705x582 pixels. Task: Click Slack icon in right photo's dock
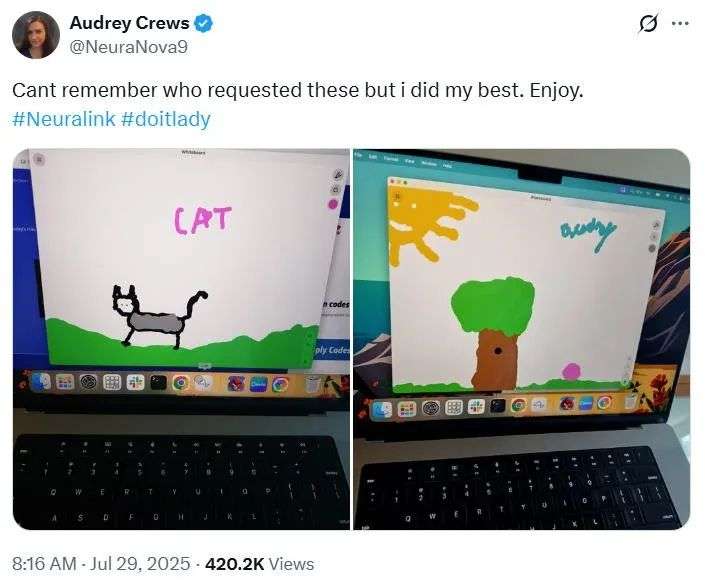pos(476,407)
